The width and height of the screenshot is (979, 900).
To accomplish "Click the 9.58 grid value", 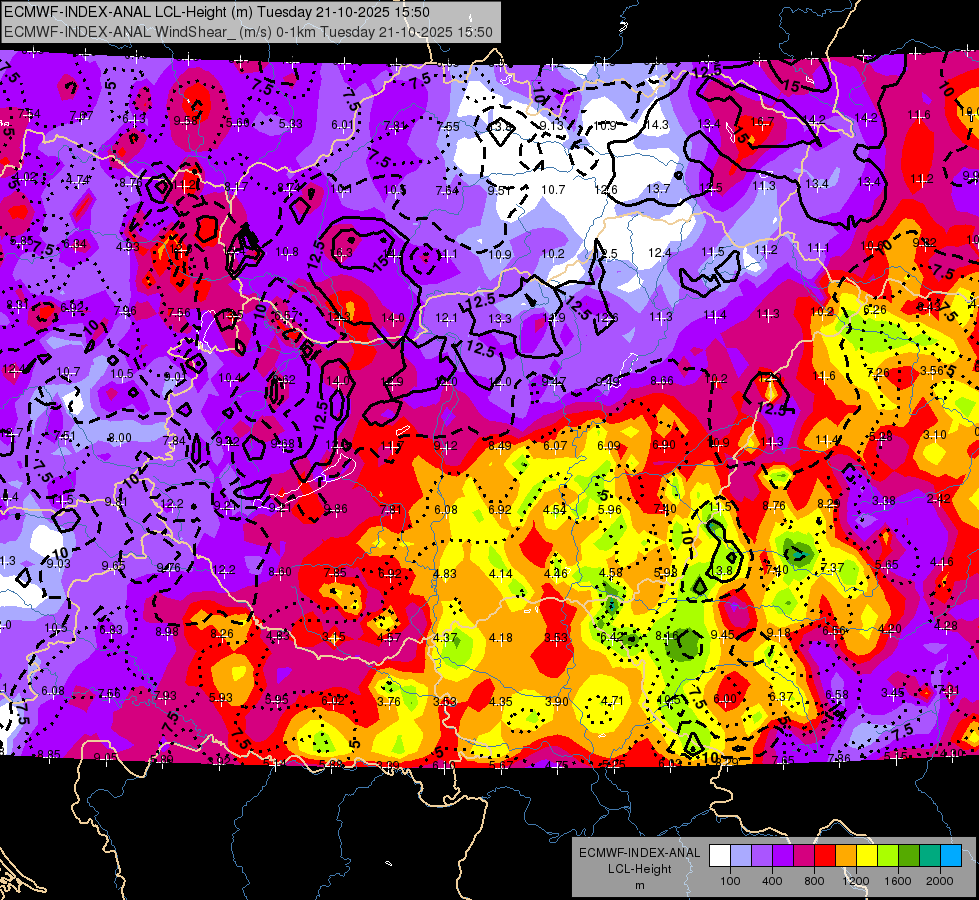I will coord(185,121).
